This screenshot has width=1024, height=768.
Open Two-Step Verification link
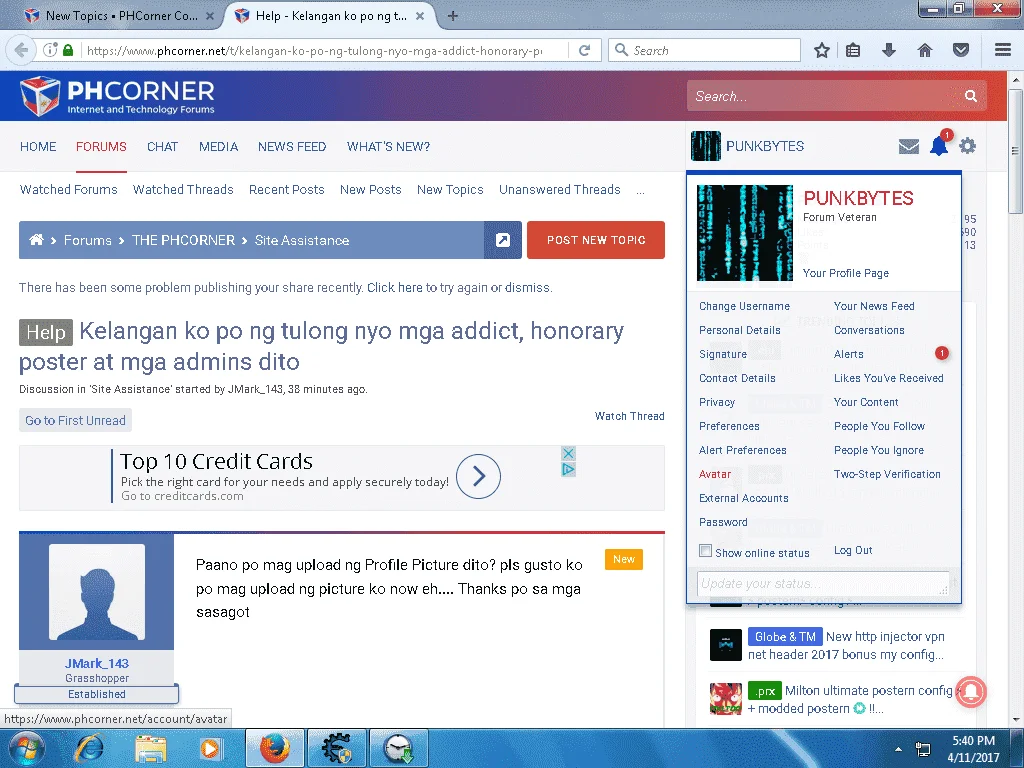[887, 474]
